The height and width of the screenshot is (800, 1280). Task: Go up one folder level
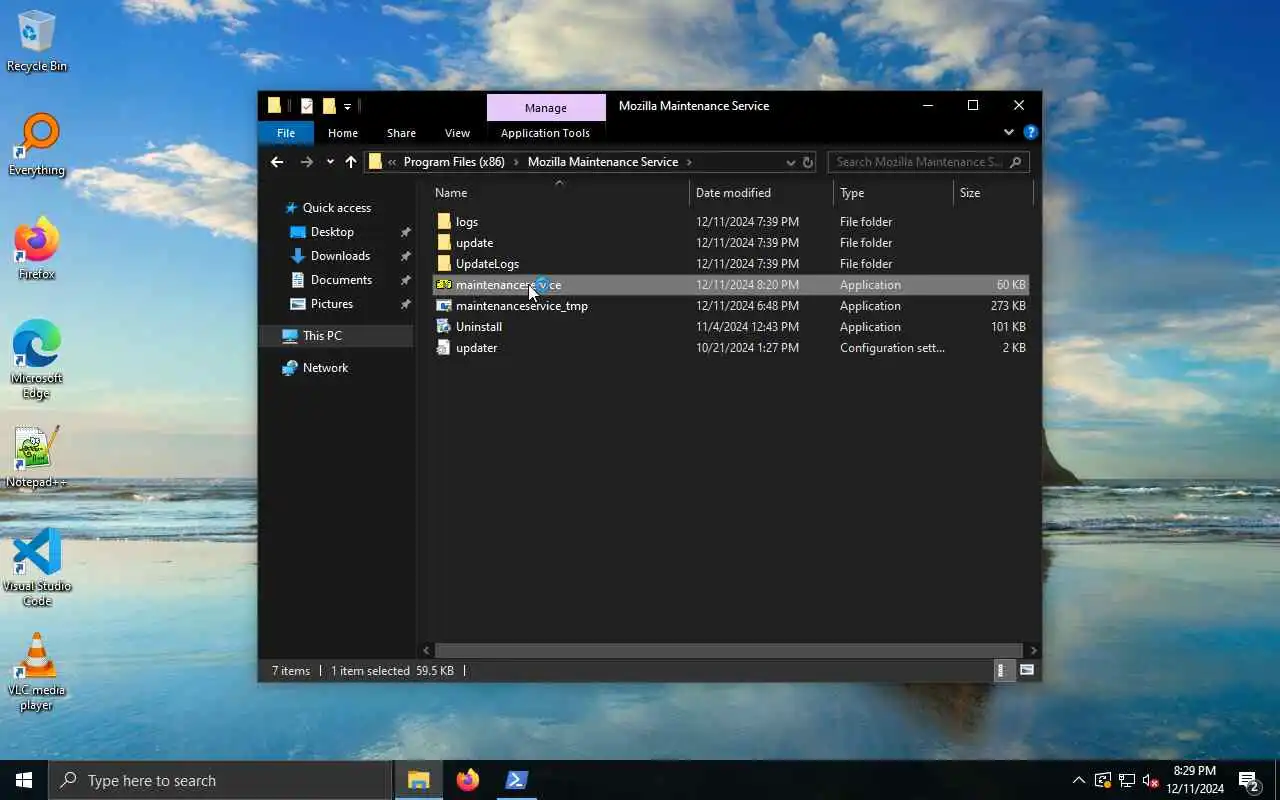click(350, 162)
